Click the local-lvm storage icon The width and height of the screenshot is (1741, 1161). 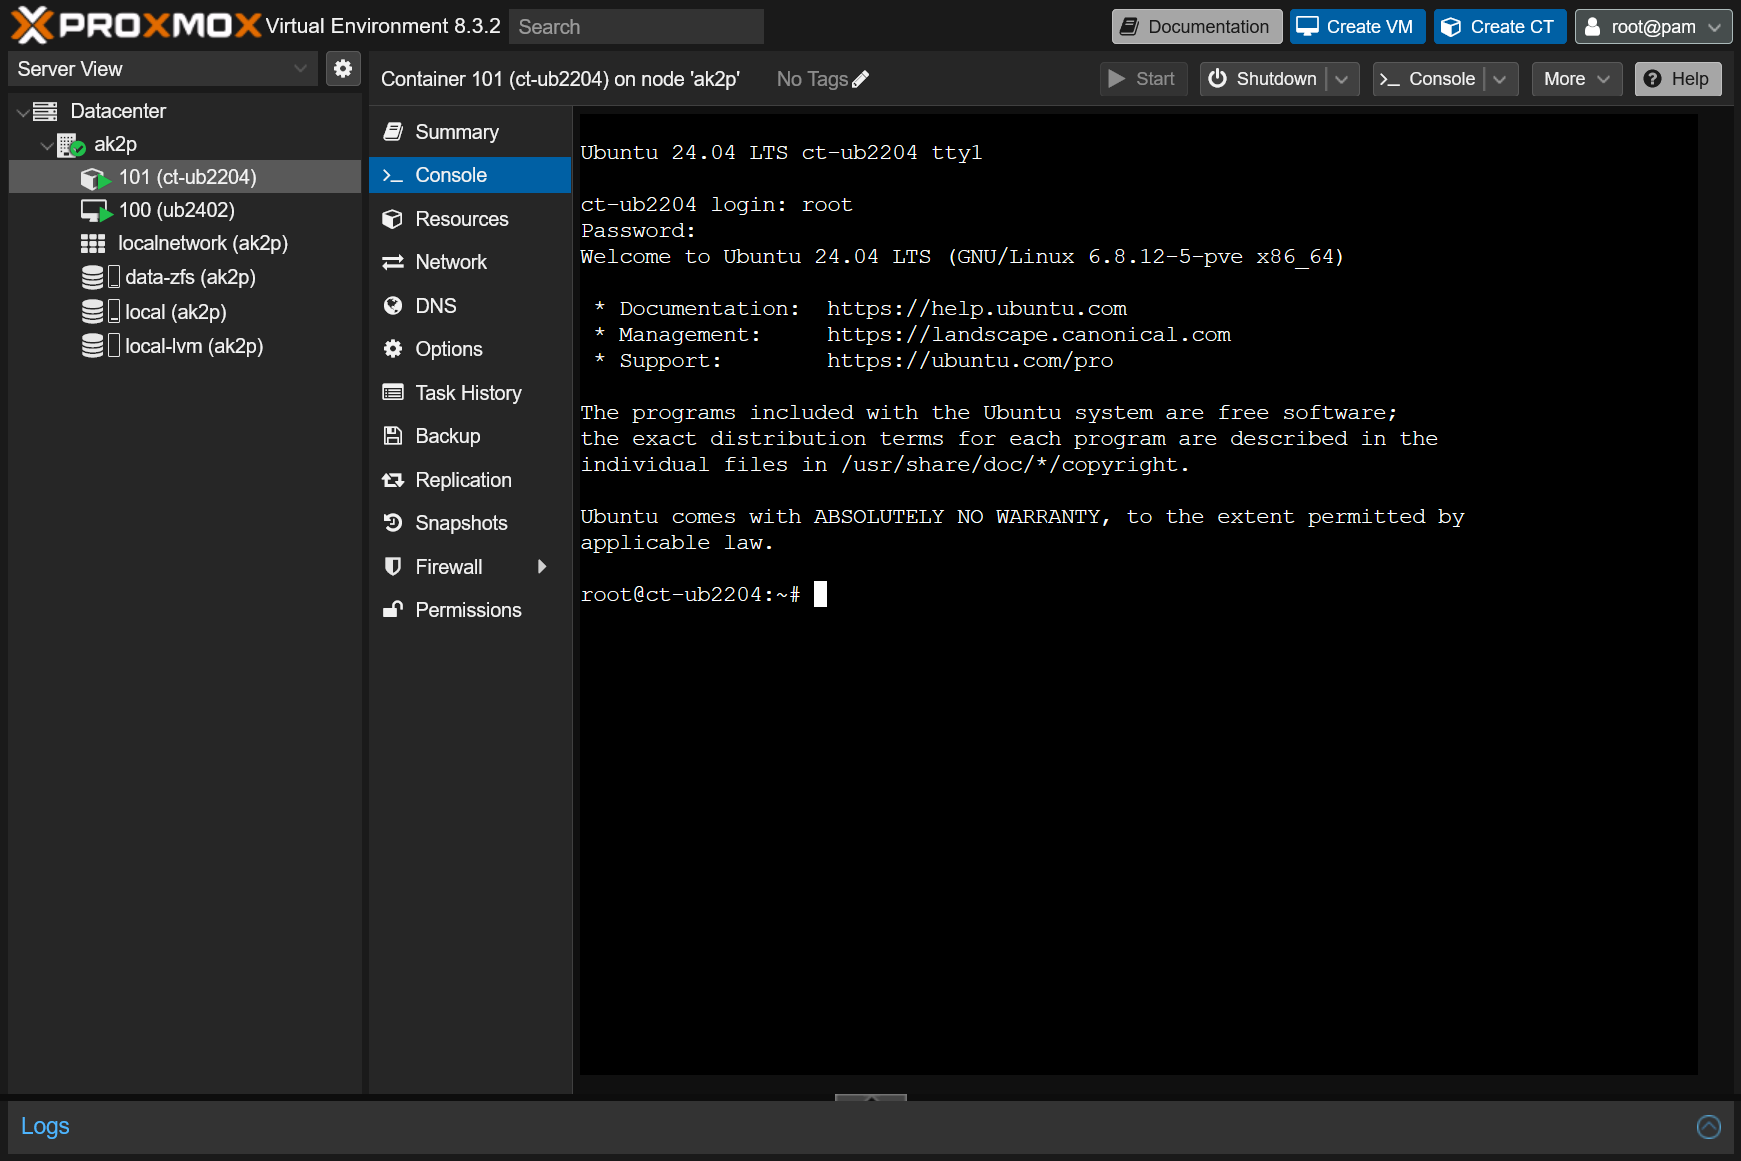(x=100, y=346)
